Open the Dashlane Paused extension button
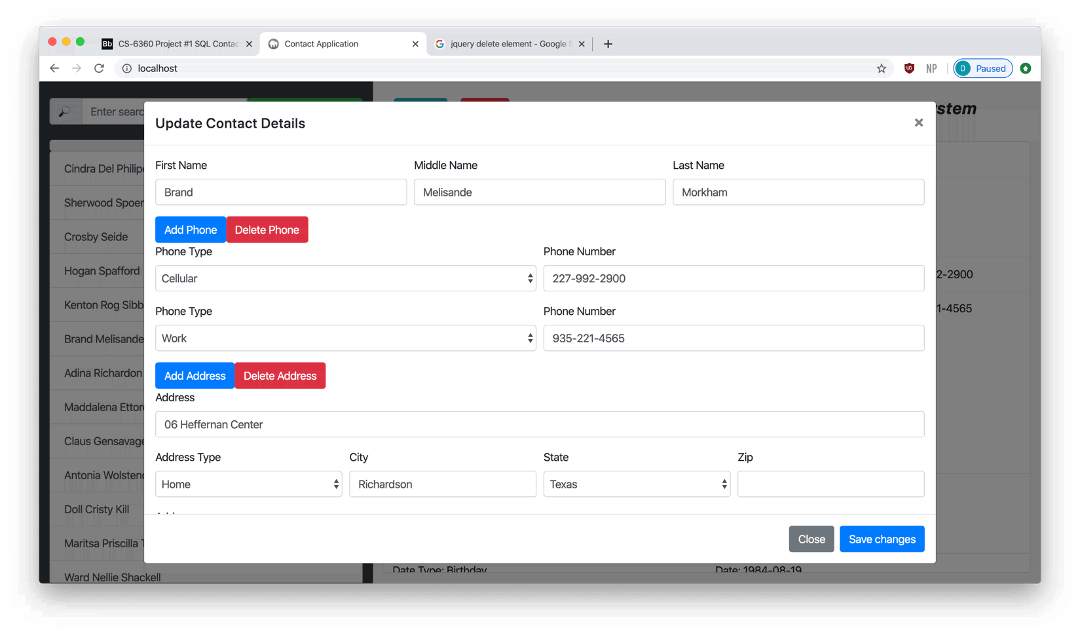 (x=981, y=68)
